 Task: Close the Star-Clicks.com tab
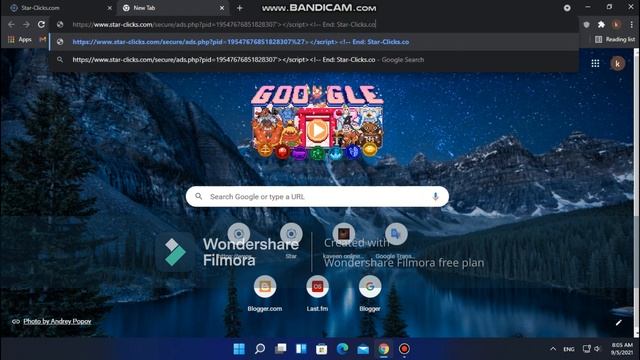point(109,8)
